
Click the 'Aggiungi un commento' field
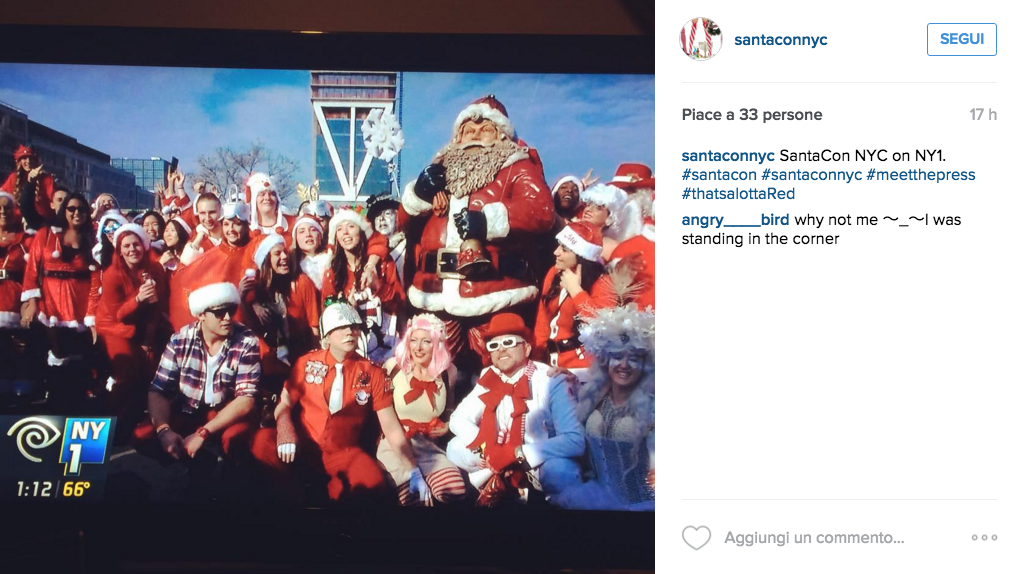[x=814, y=538]
